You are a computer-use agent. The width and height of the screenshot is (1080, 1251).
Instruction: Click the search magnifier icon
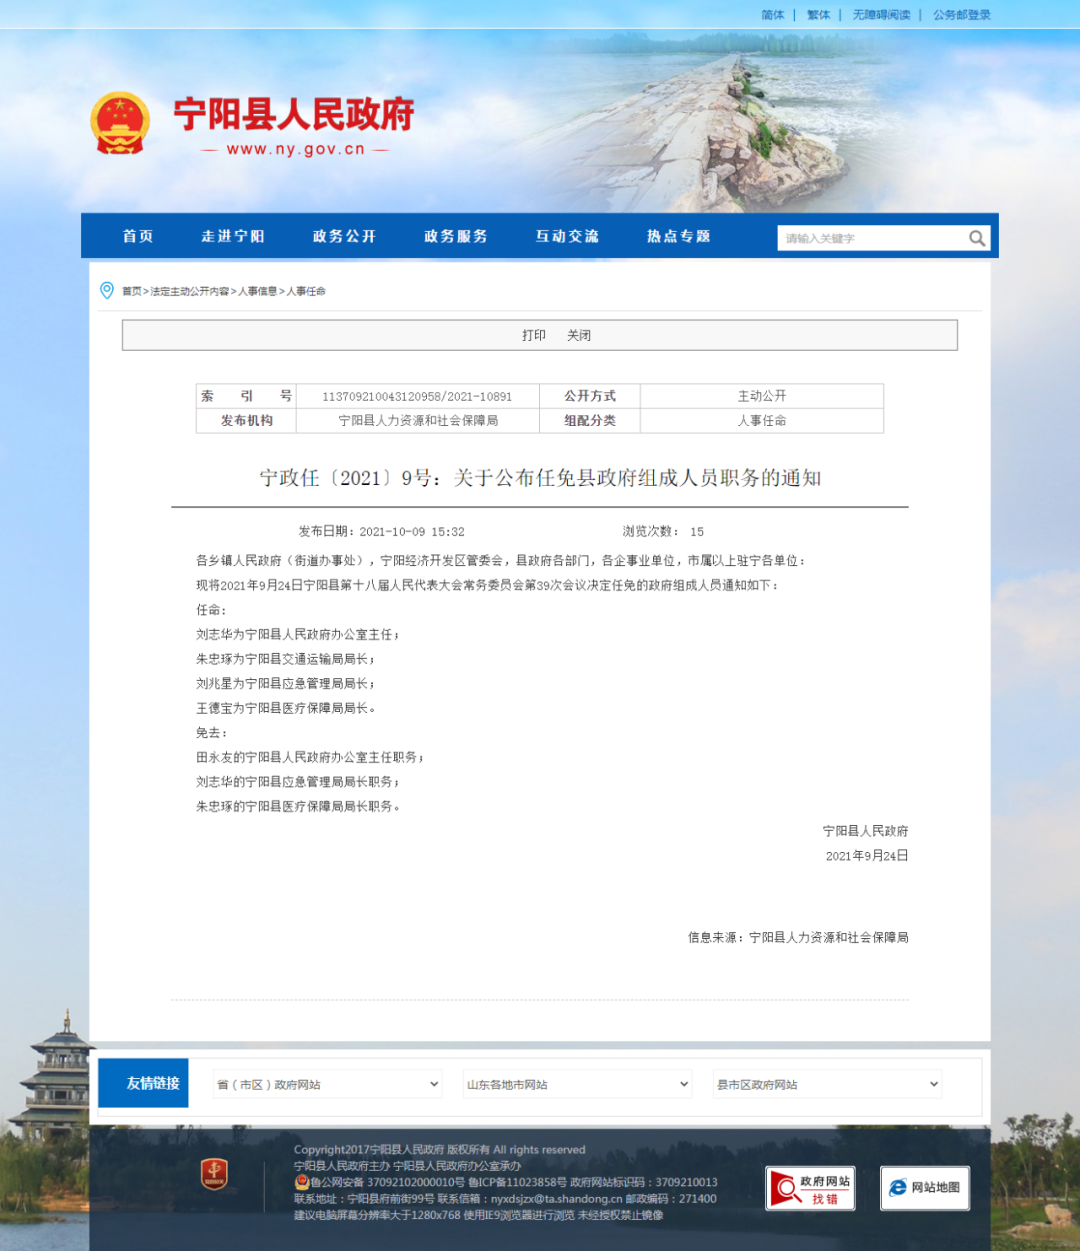click(976, 238)
